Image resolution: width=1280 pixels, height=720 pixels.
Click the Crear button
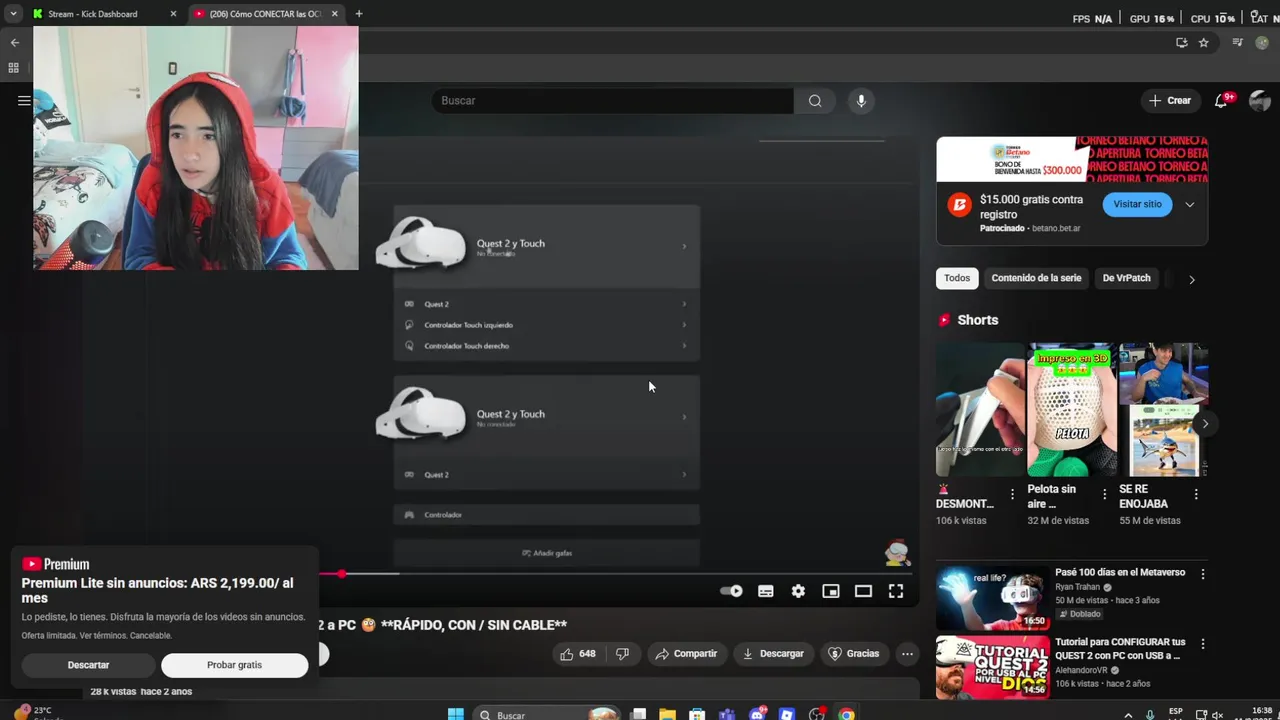1170,101
